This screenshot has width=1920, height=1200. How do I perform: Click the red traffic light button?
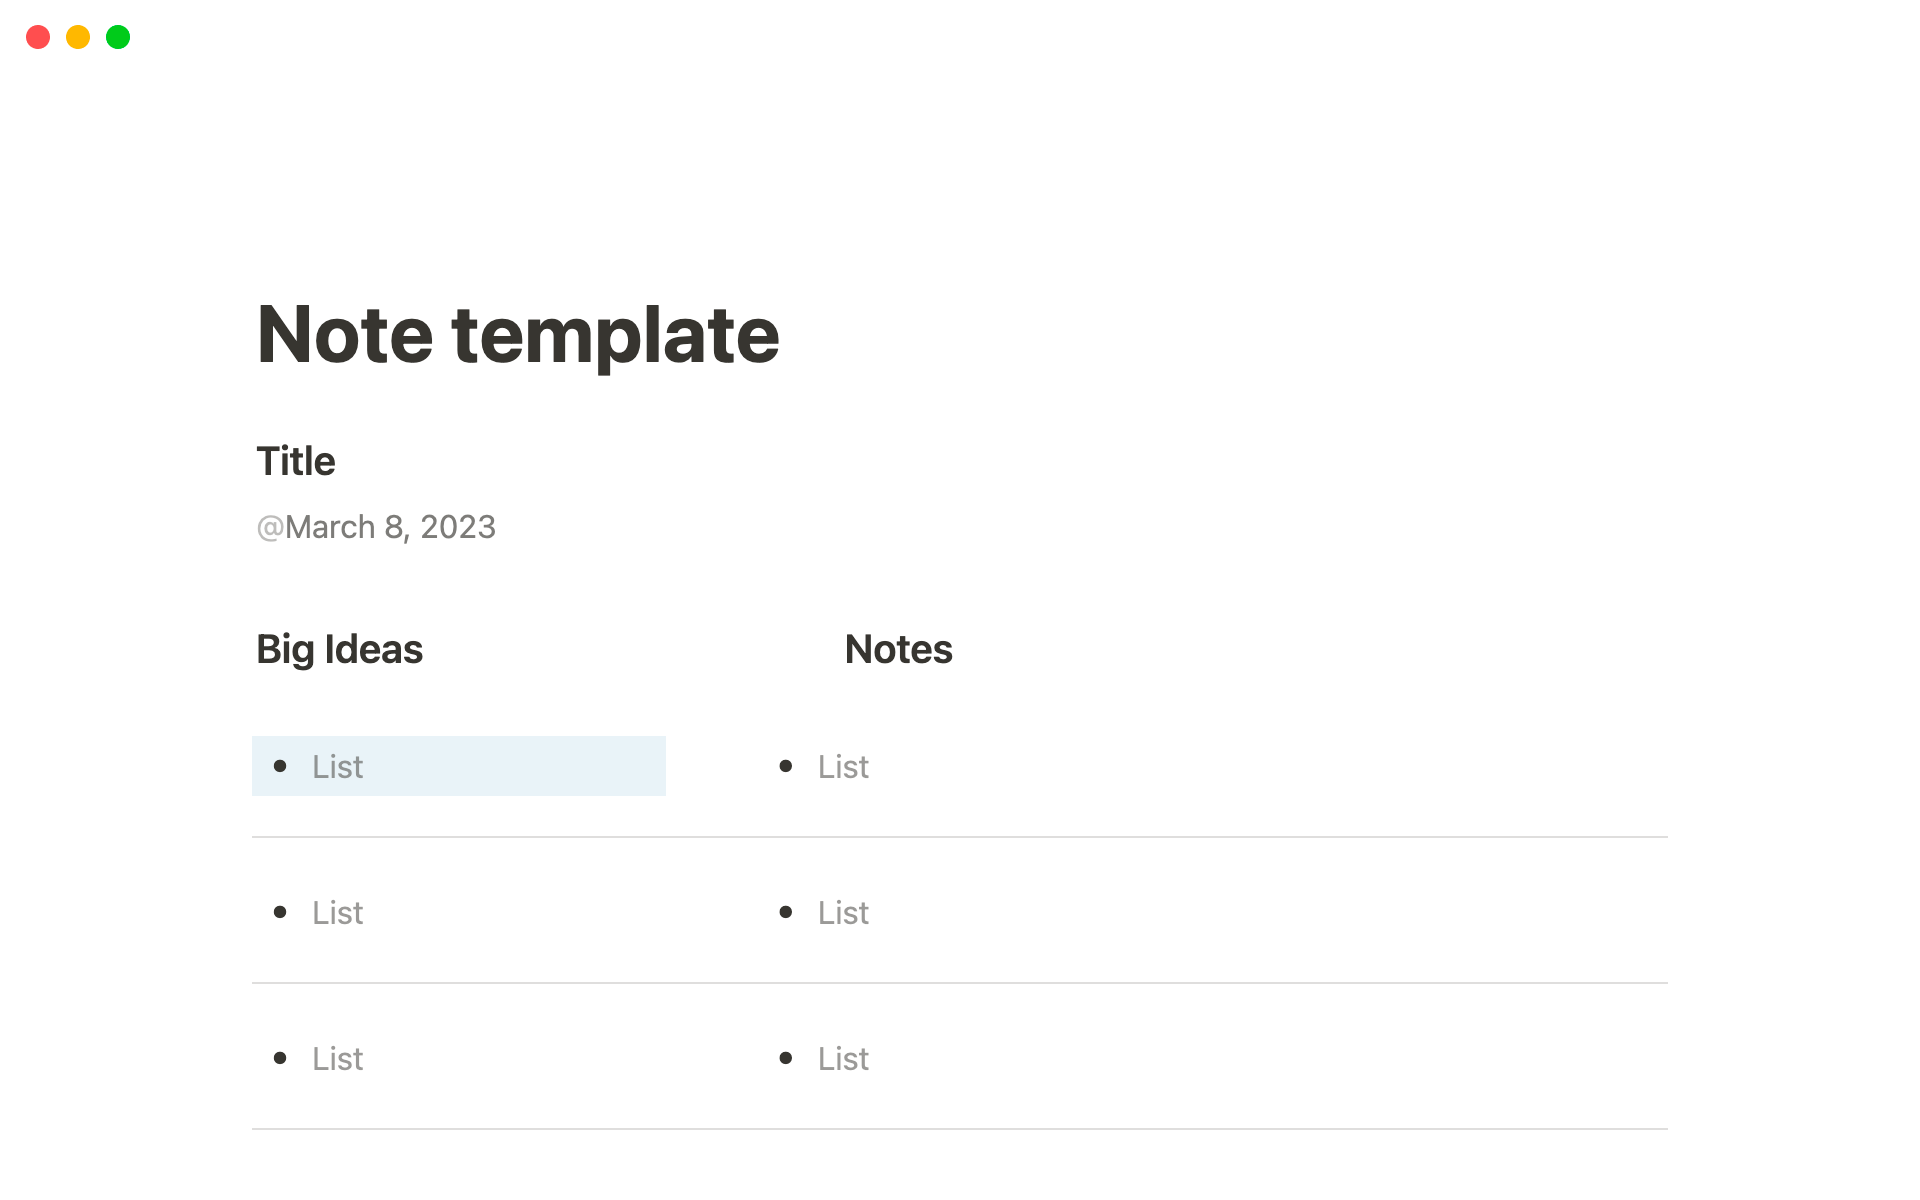[x=38, y=37]
